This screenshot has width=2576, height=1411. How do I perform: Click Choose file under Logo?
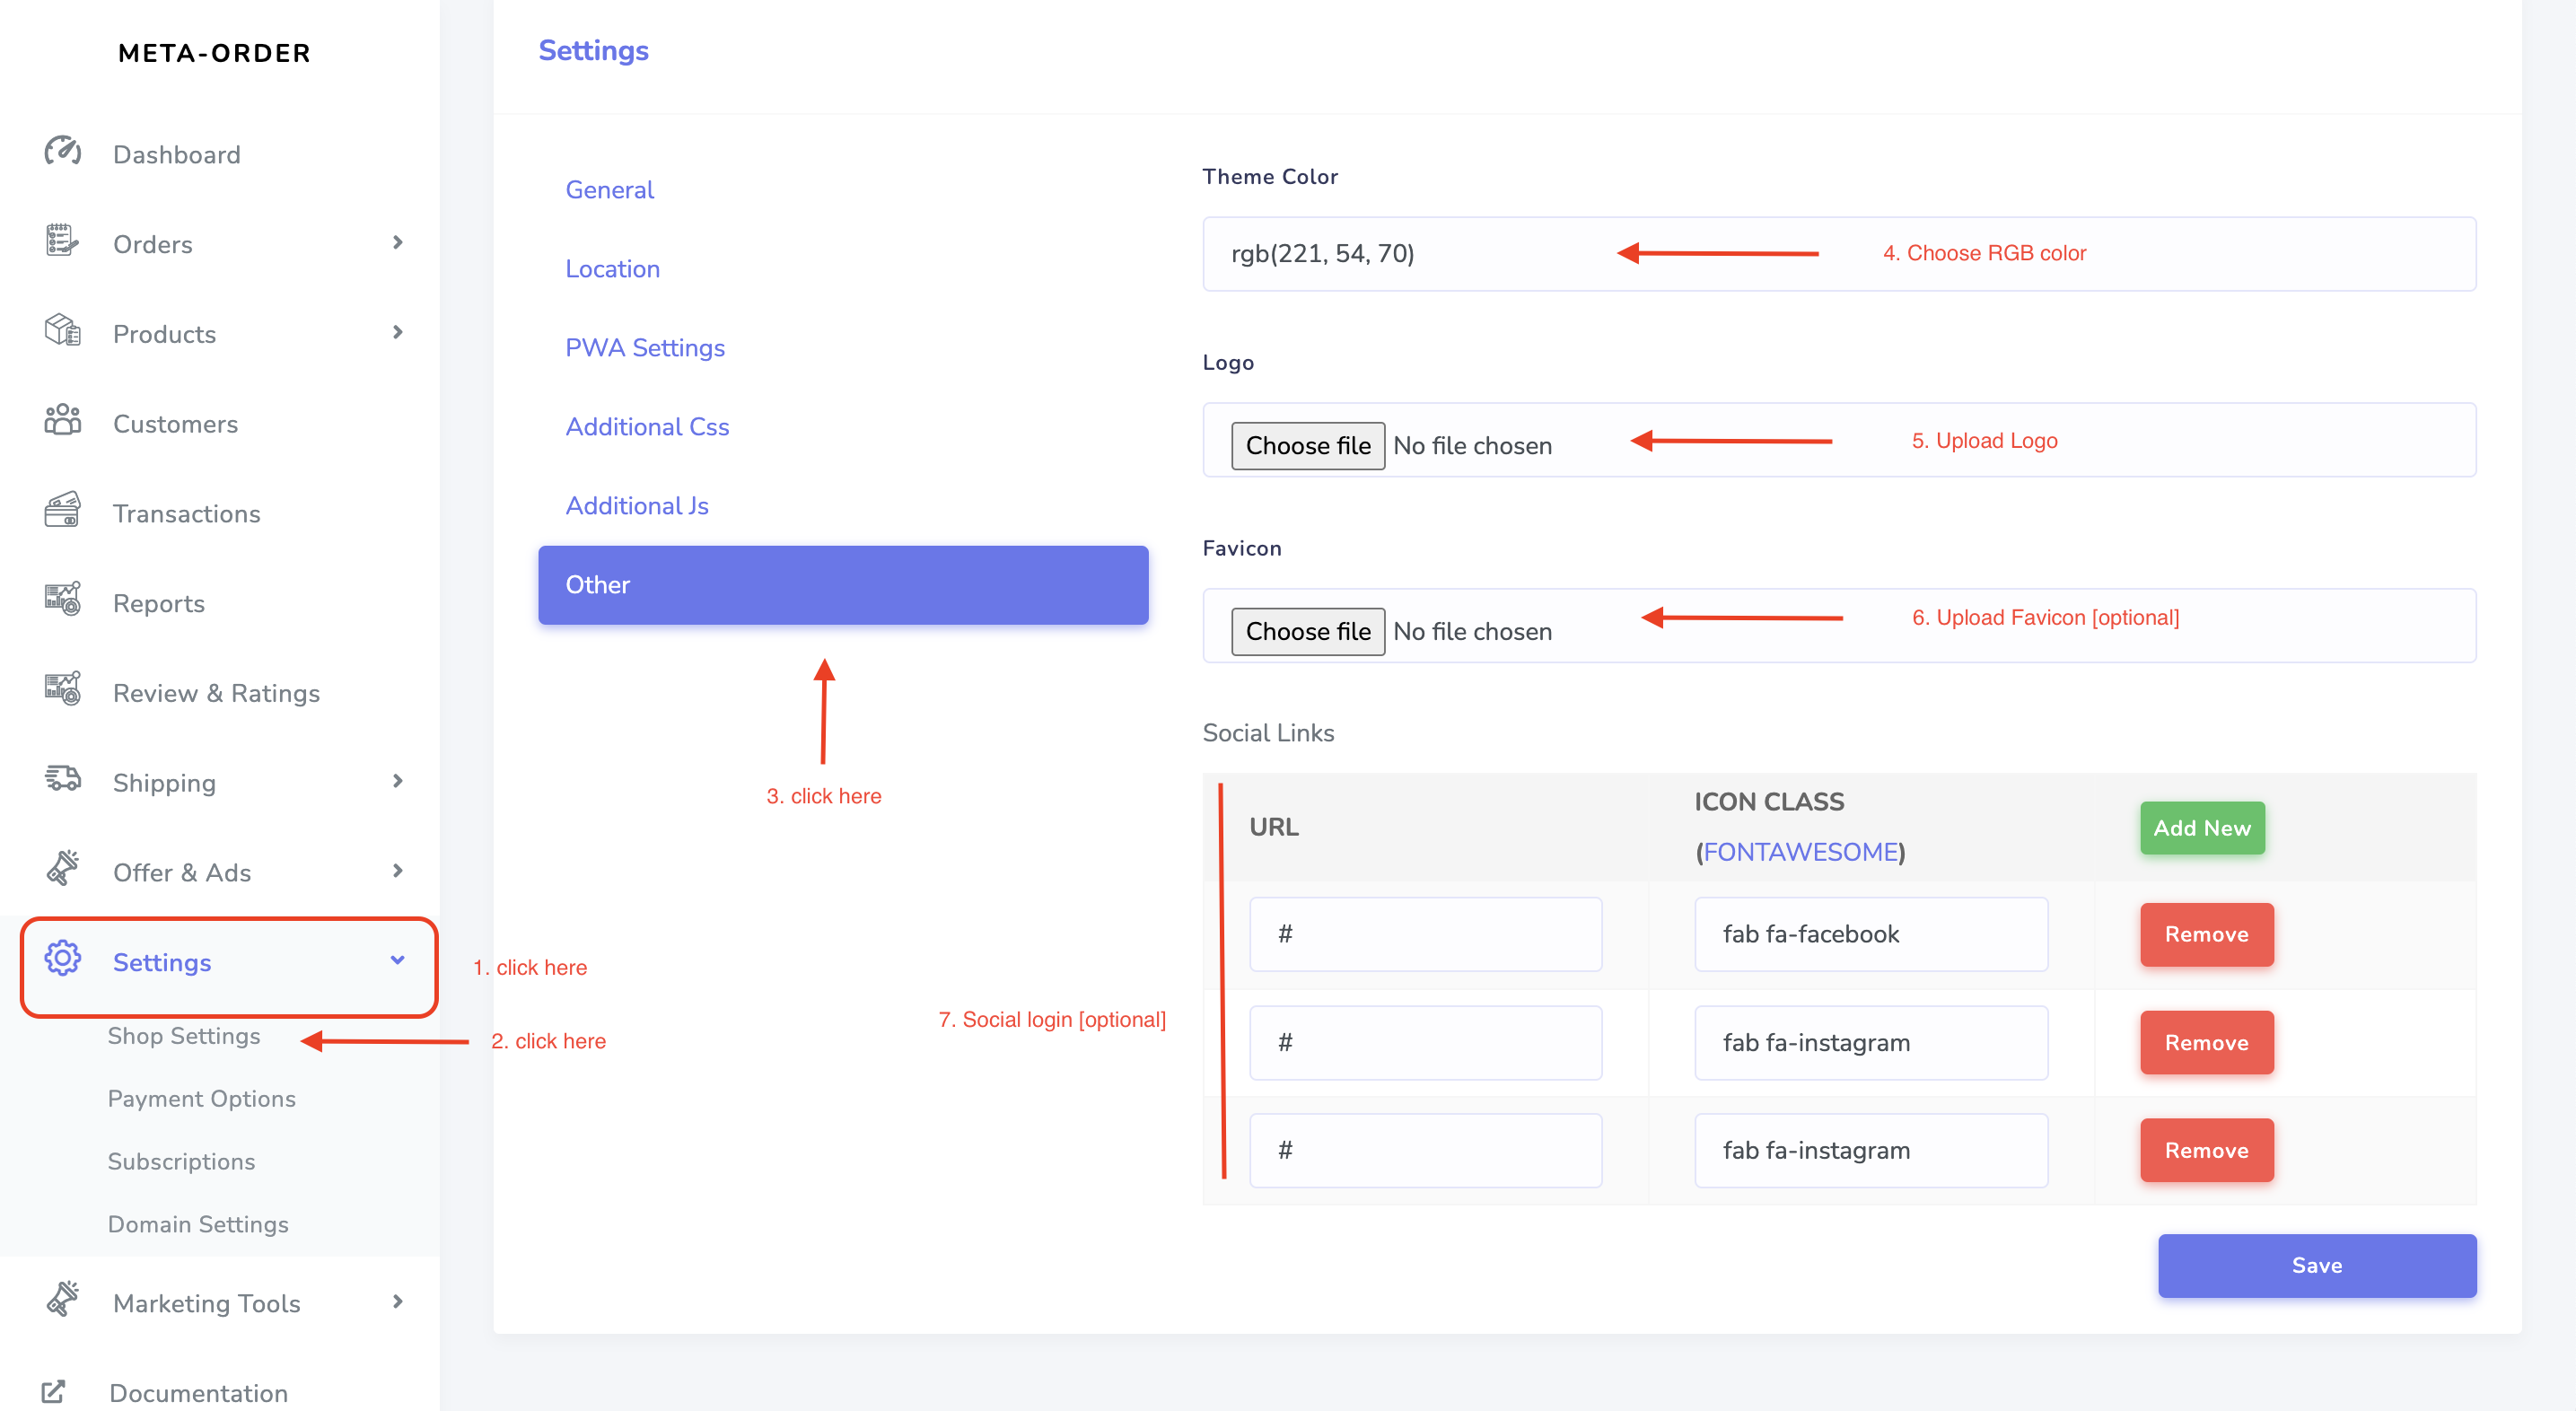coord(1307,445)
